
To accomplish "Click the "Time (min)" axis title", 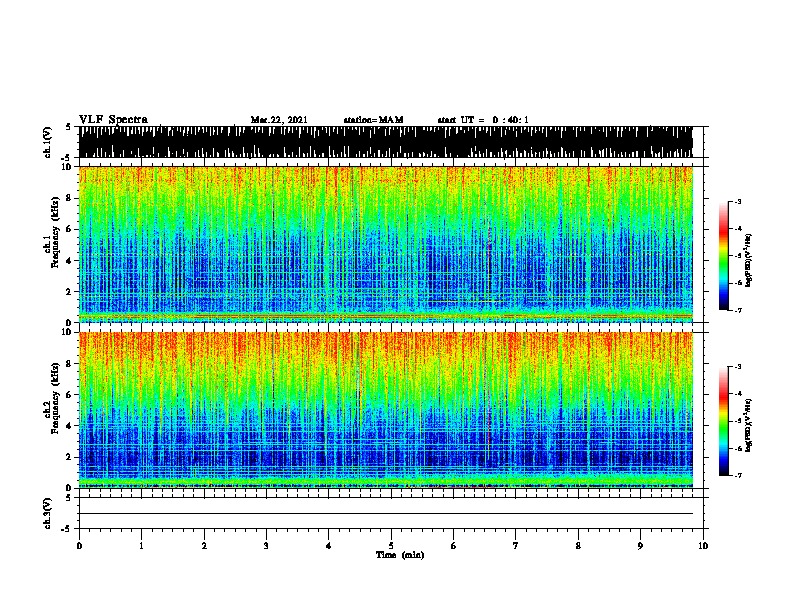I will coord(400,555).
